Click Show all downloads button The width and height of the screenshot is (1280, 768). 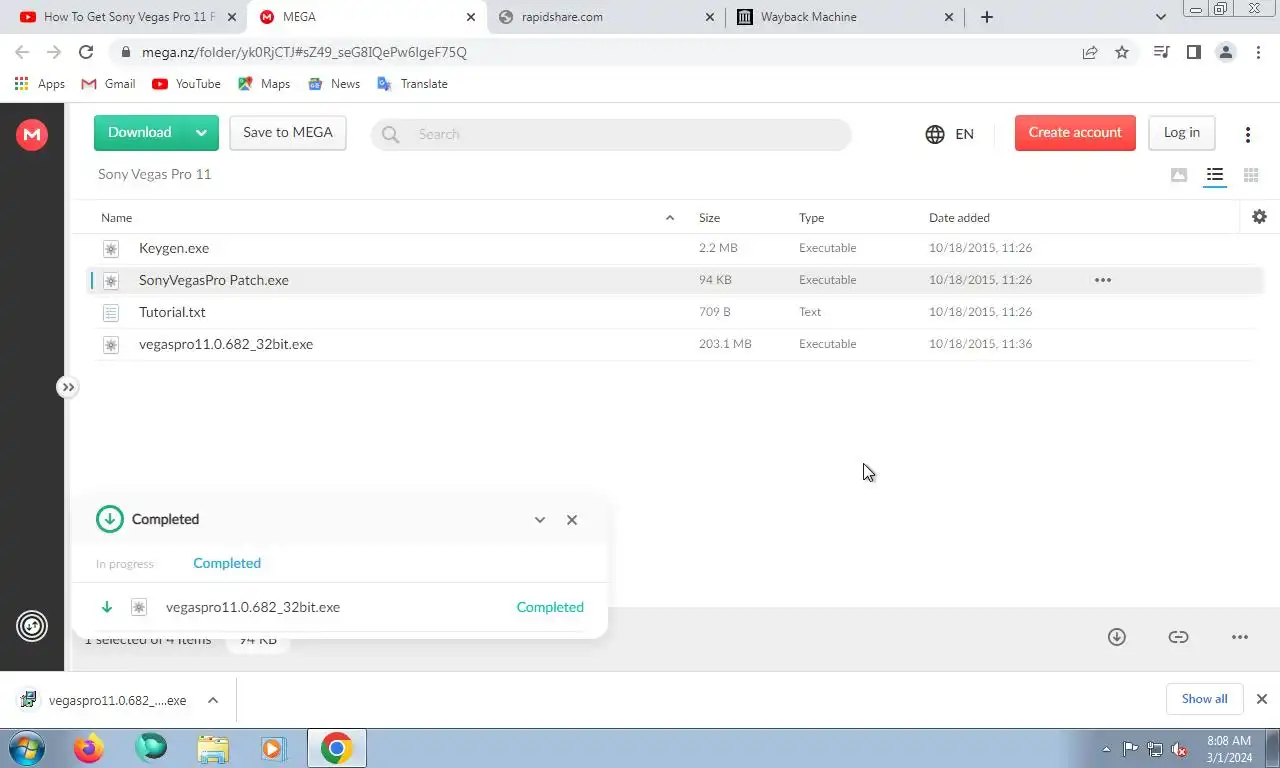tap(1204, 699)
